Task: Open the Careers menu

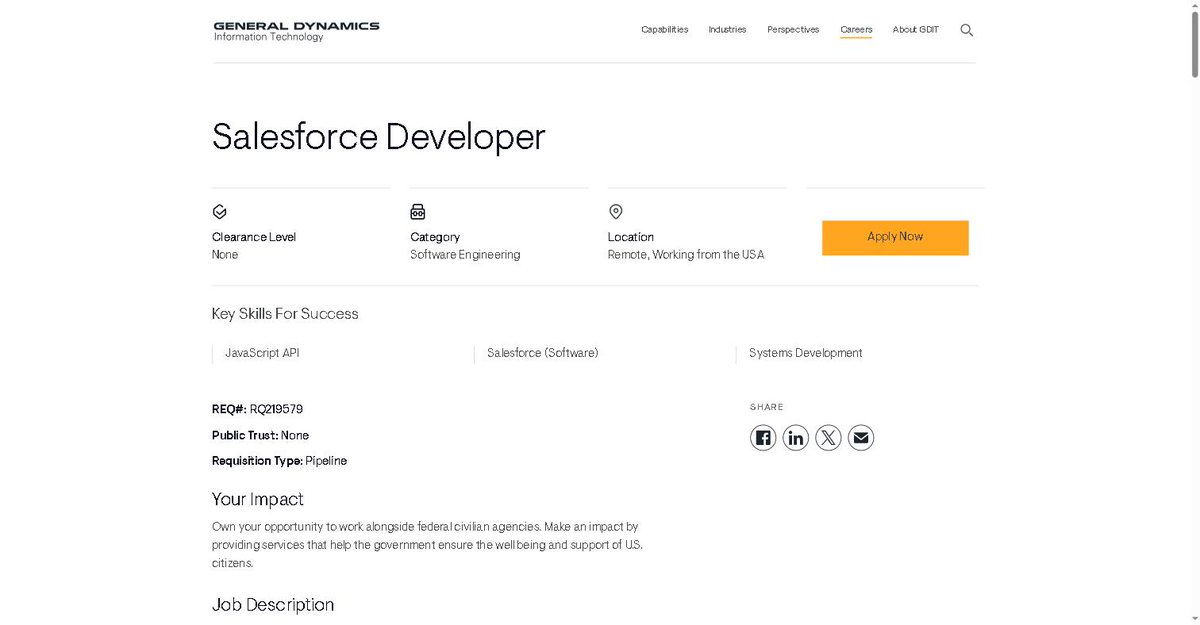Action: click(x=856, y=30)
